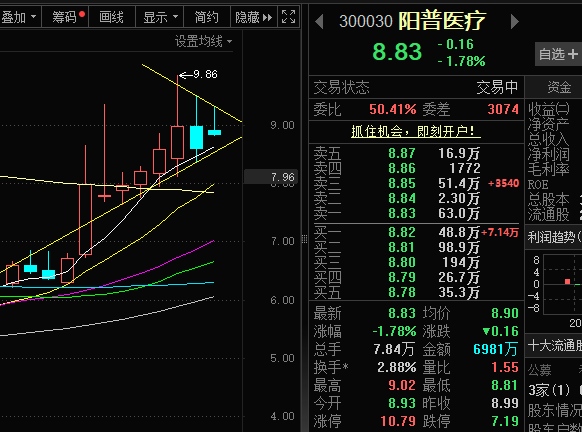Click the red dot on 筹码 button

(x=82, y=14)
